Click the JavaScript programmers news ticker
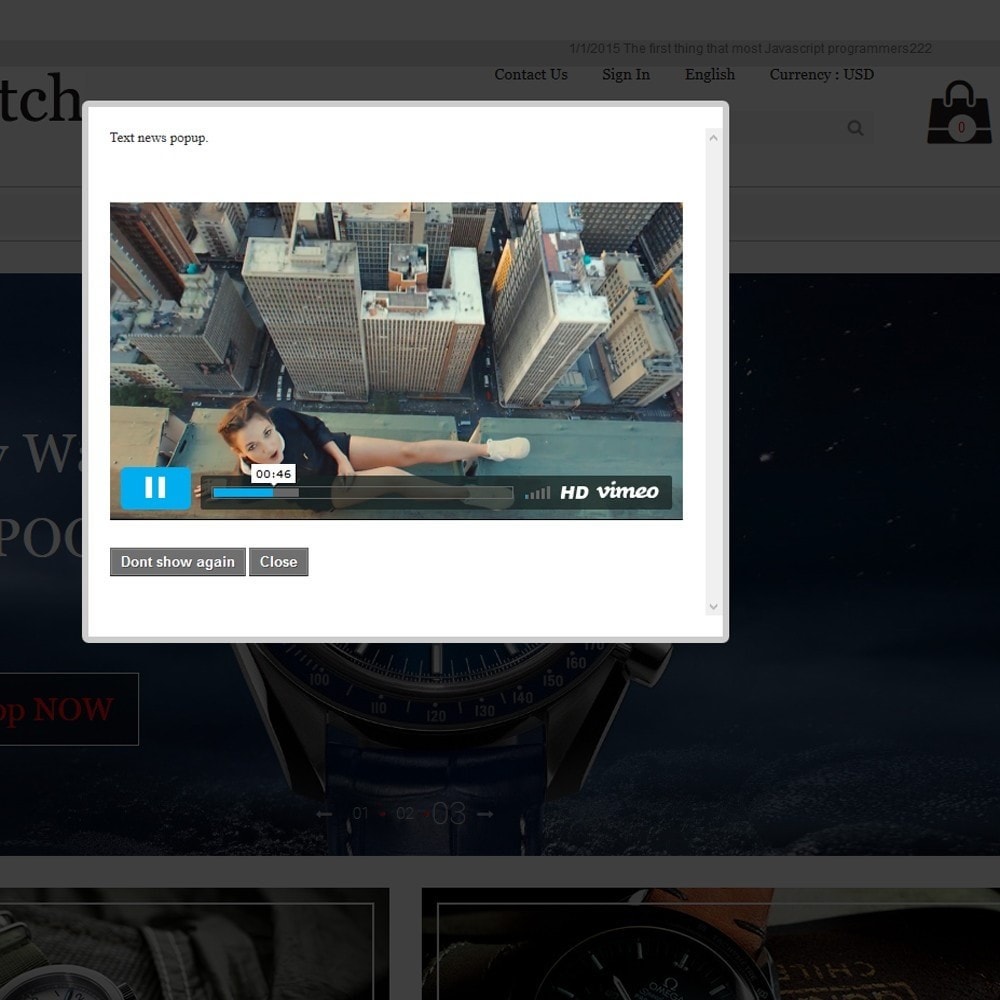 tap(750, 48)
